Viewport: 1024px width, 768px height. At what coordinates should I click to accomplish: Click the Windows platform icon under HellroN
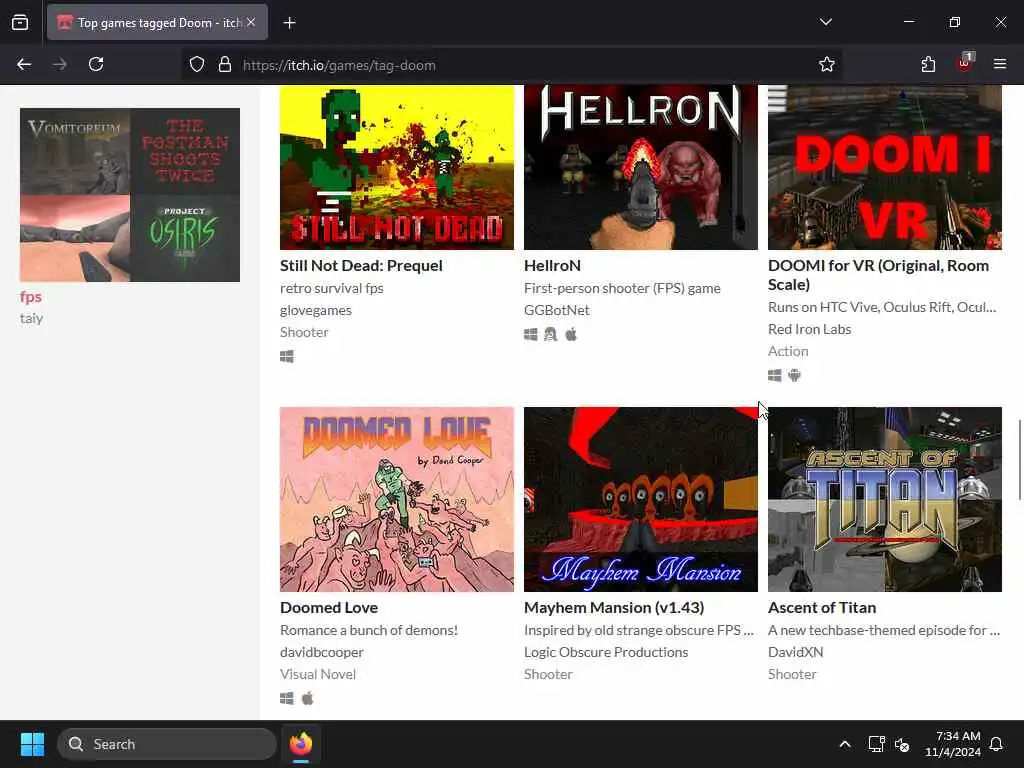click(x=530, y=334)
